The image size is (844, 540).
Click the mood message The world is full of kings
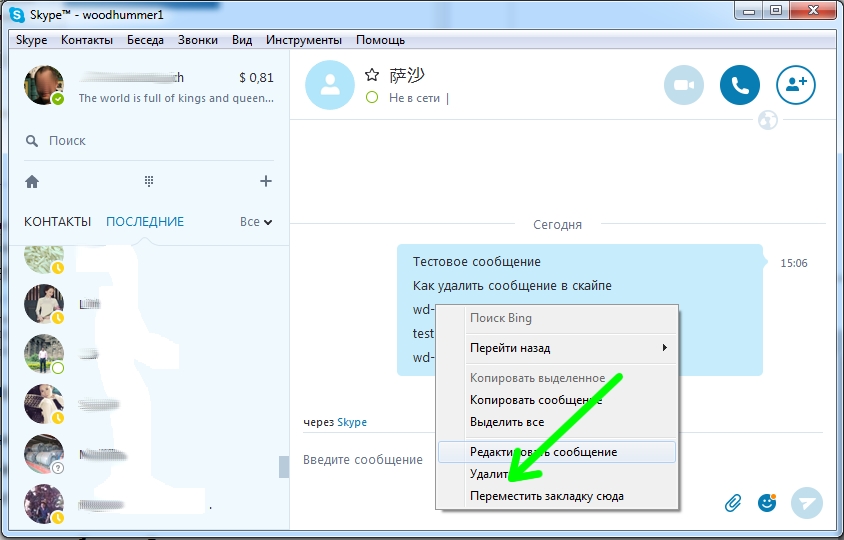click(x=176, y=99)
